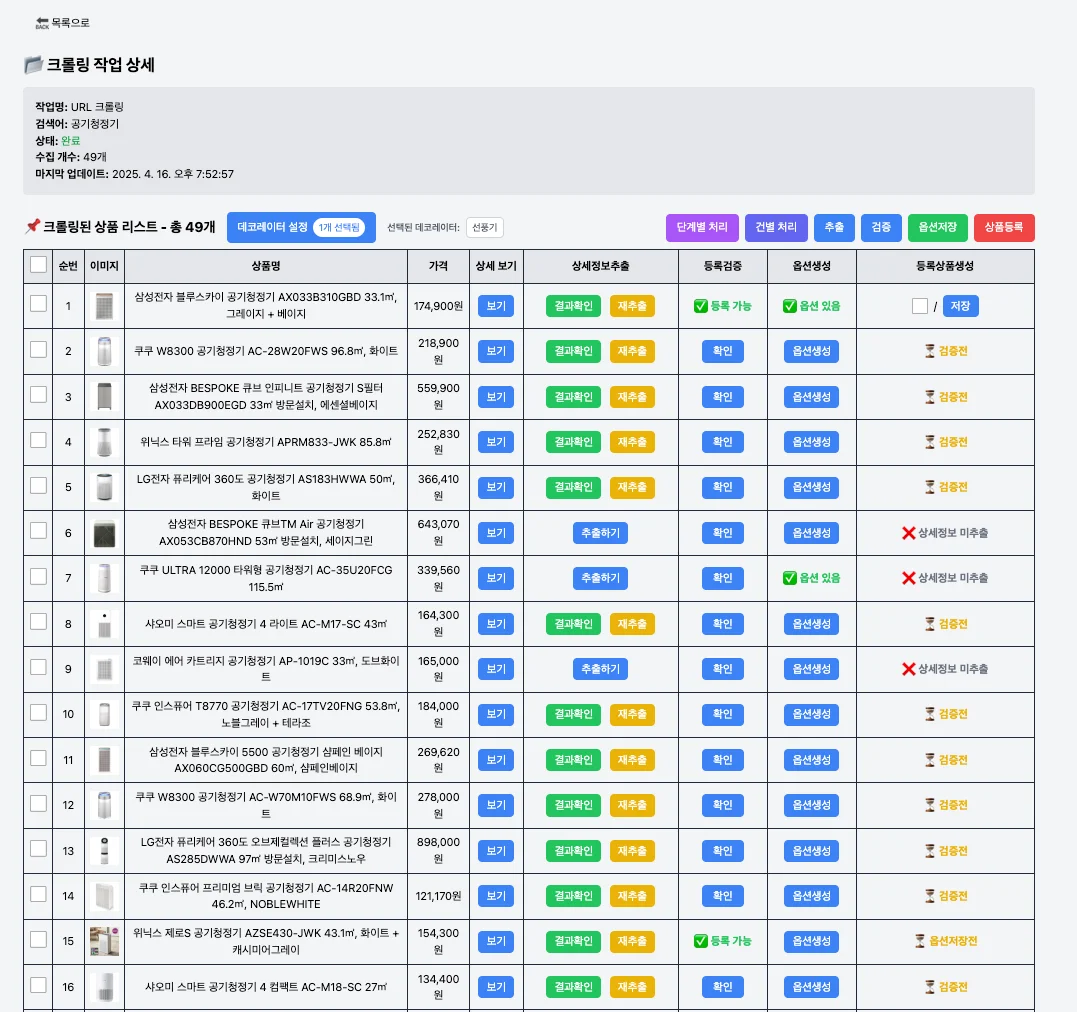The image size is (1077, 1012).
Task: Click the purple 단계별 처리 button
Action: [702, 227]
